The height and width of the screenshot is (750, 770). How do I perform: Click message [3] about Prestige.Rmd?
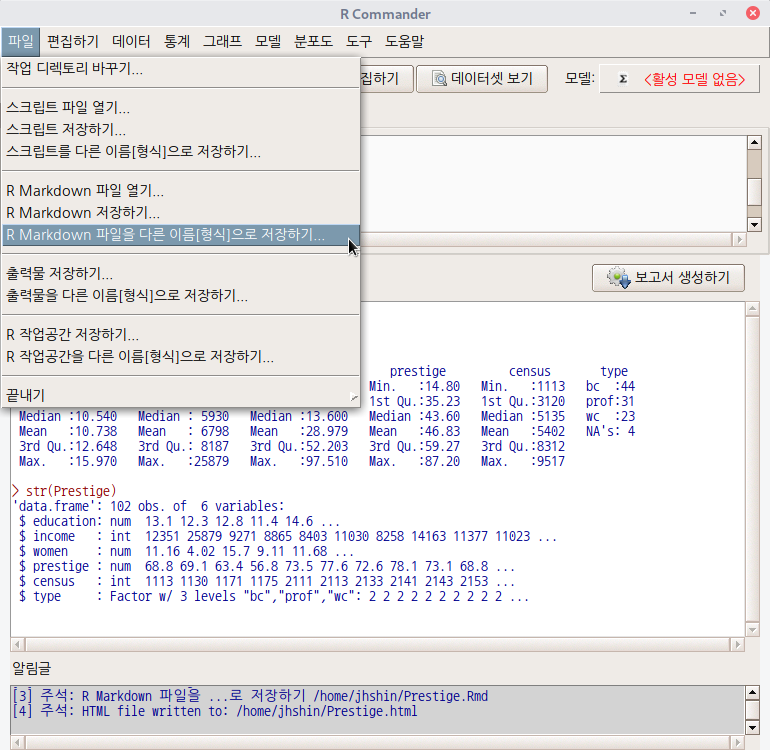(250, 696)
